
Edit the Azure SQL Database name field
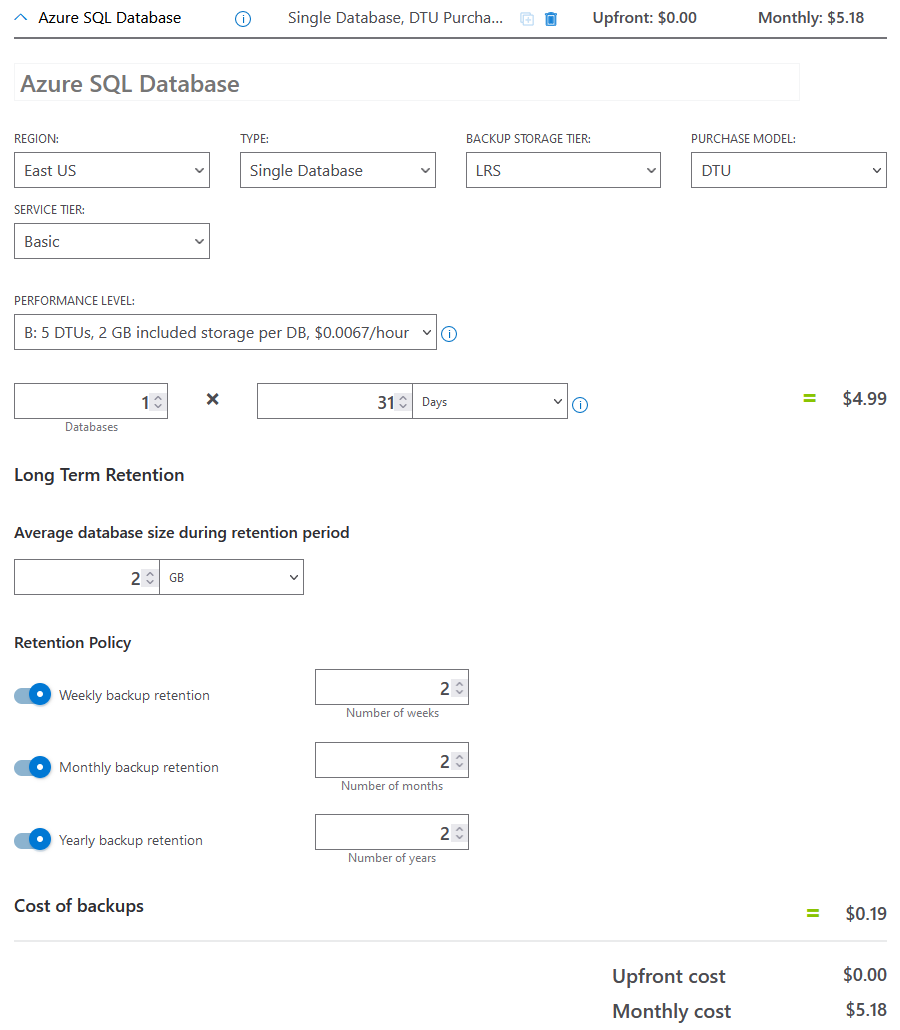pyautogui.click(x=407, y=83)
